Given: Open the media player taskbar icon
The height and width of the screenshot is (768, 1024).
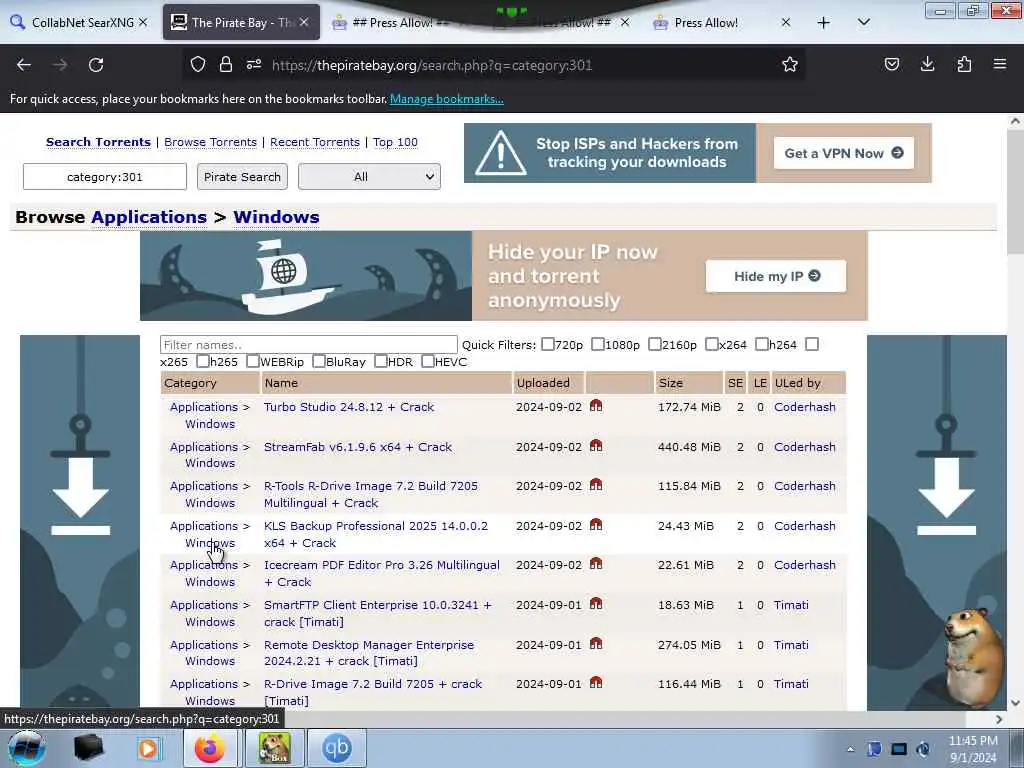Looking at the screenshot, I should pyautogui.click(x=148, y=748).
